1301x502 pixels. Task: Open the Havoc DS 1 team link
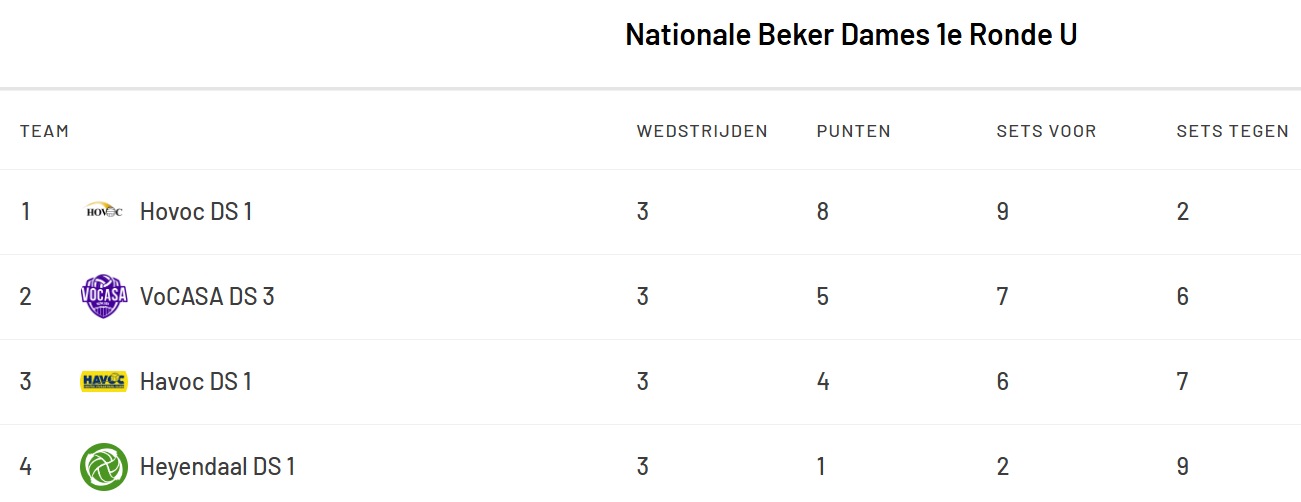point(196,382)
